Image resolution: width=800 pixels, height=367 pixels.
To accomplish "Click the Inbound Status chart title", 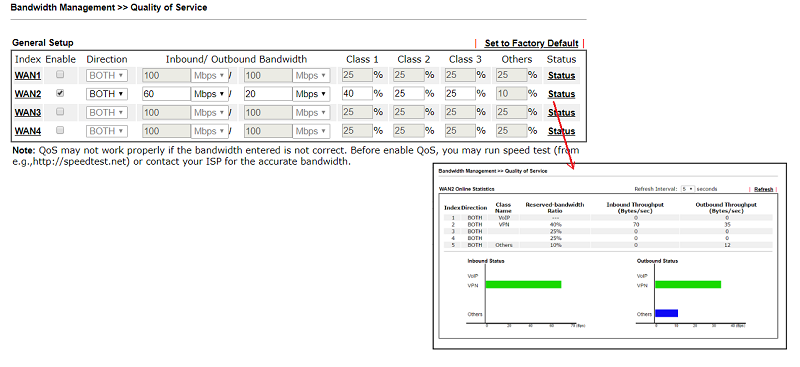I will click(486, 261).
